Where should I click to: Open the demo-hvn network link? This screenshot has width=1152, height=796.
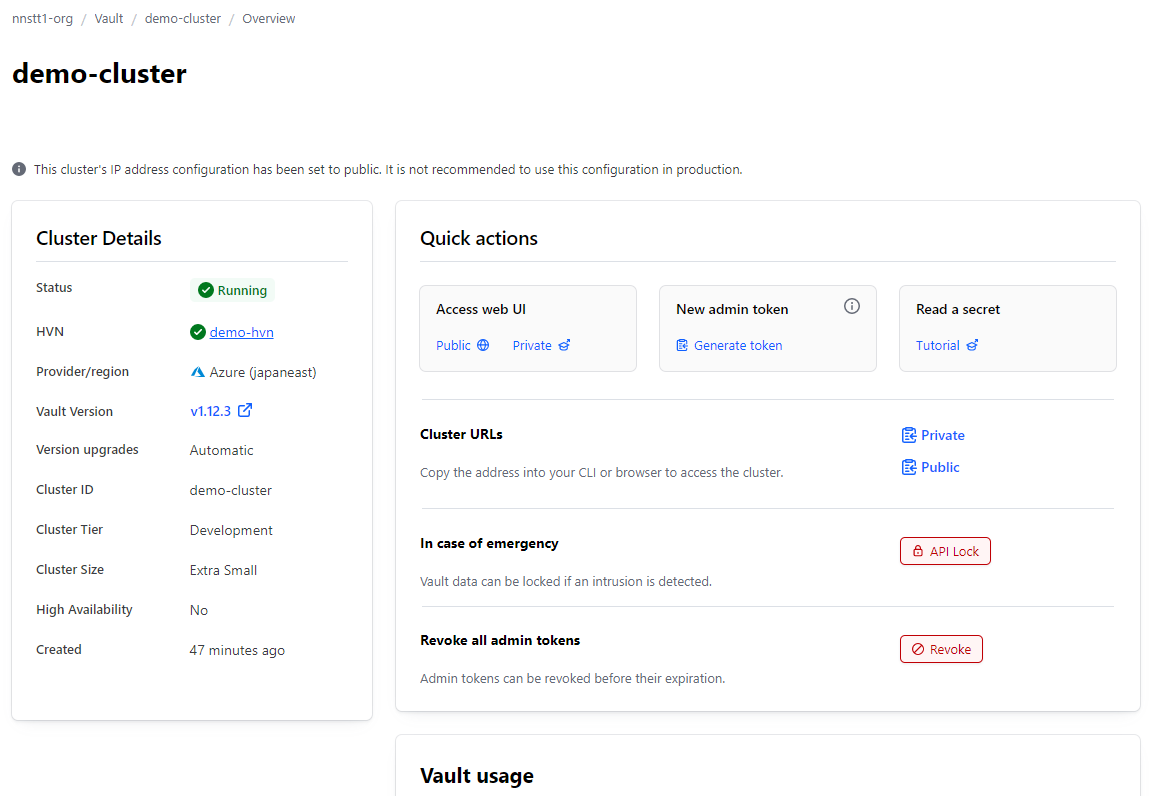click(242, 332)
